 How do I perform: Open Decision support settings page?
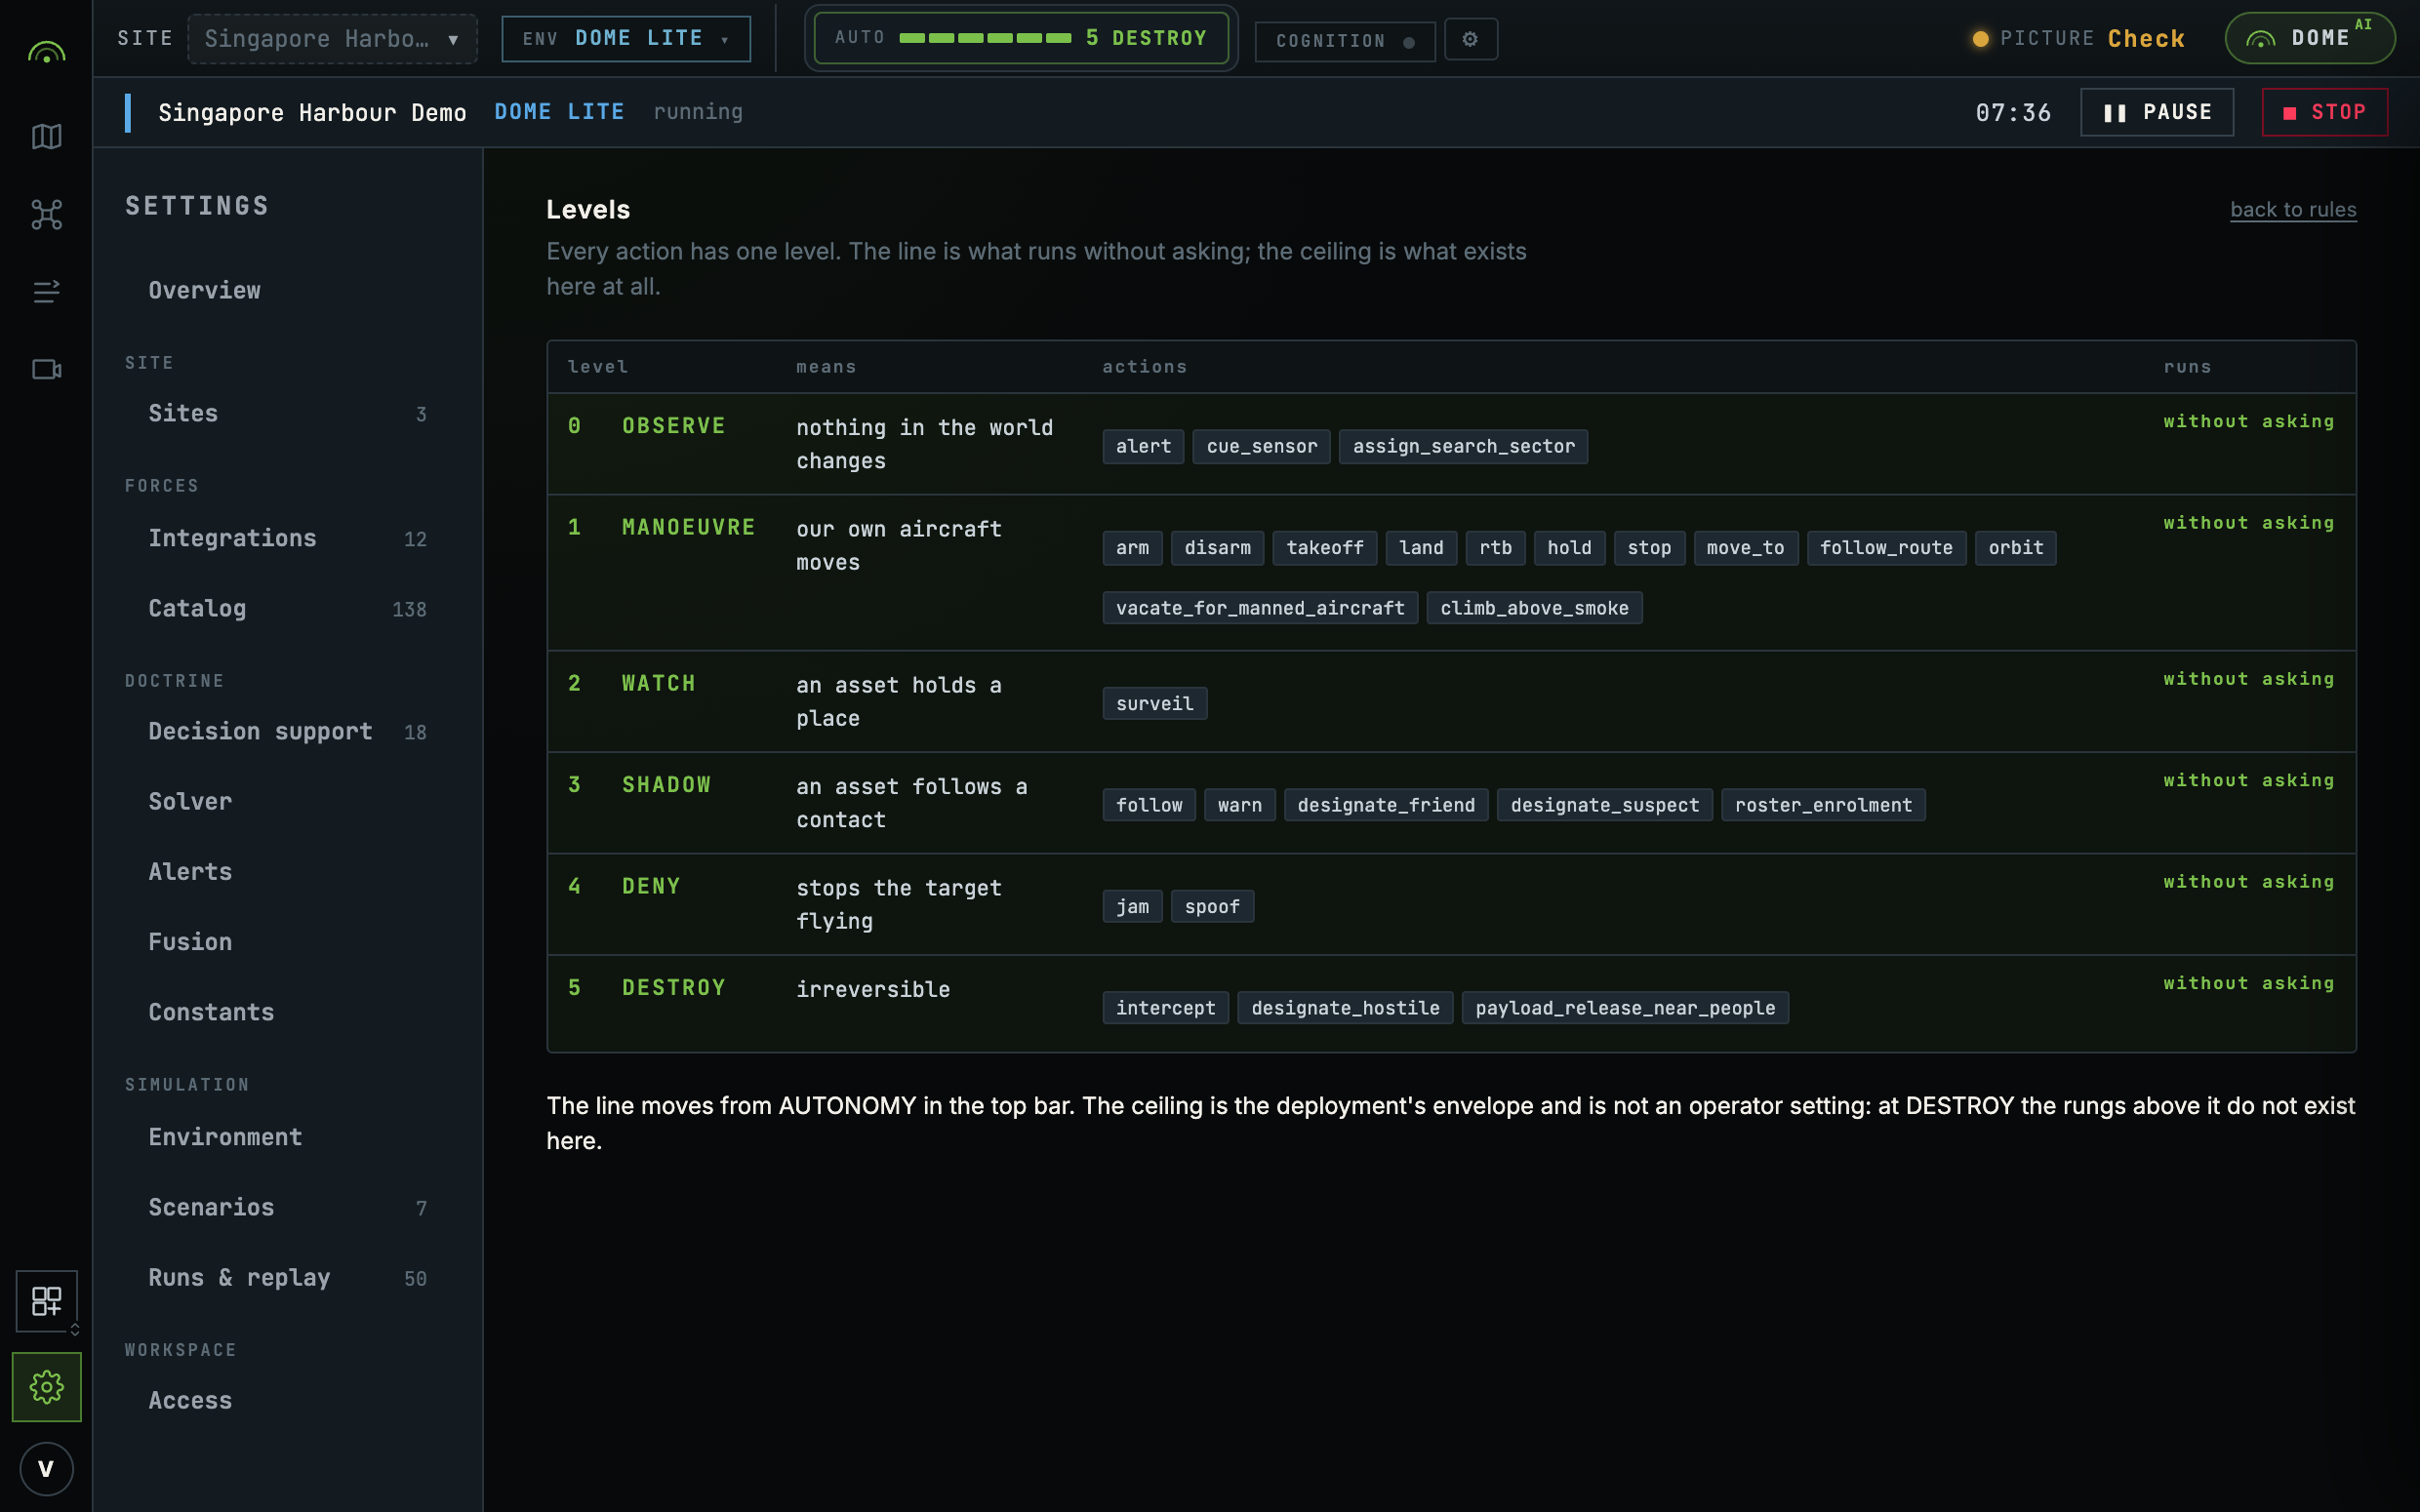[x=288, y=731]
